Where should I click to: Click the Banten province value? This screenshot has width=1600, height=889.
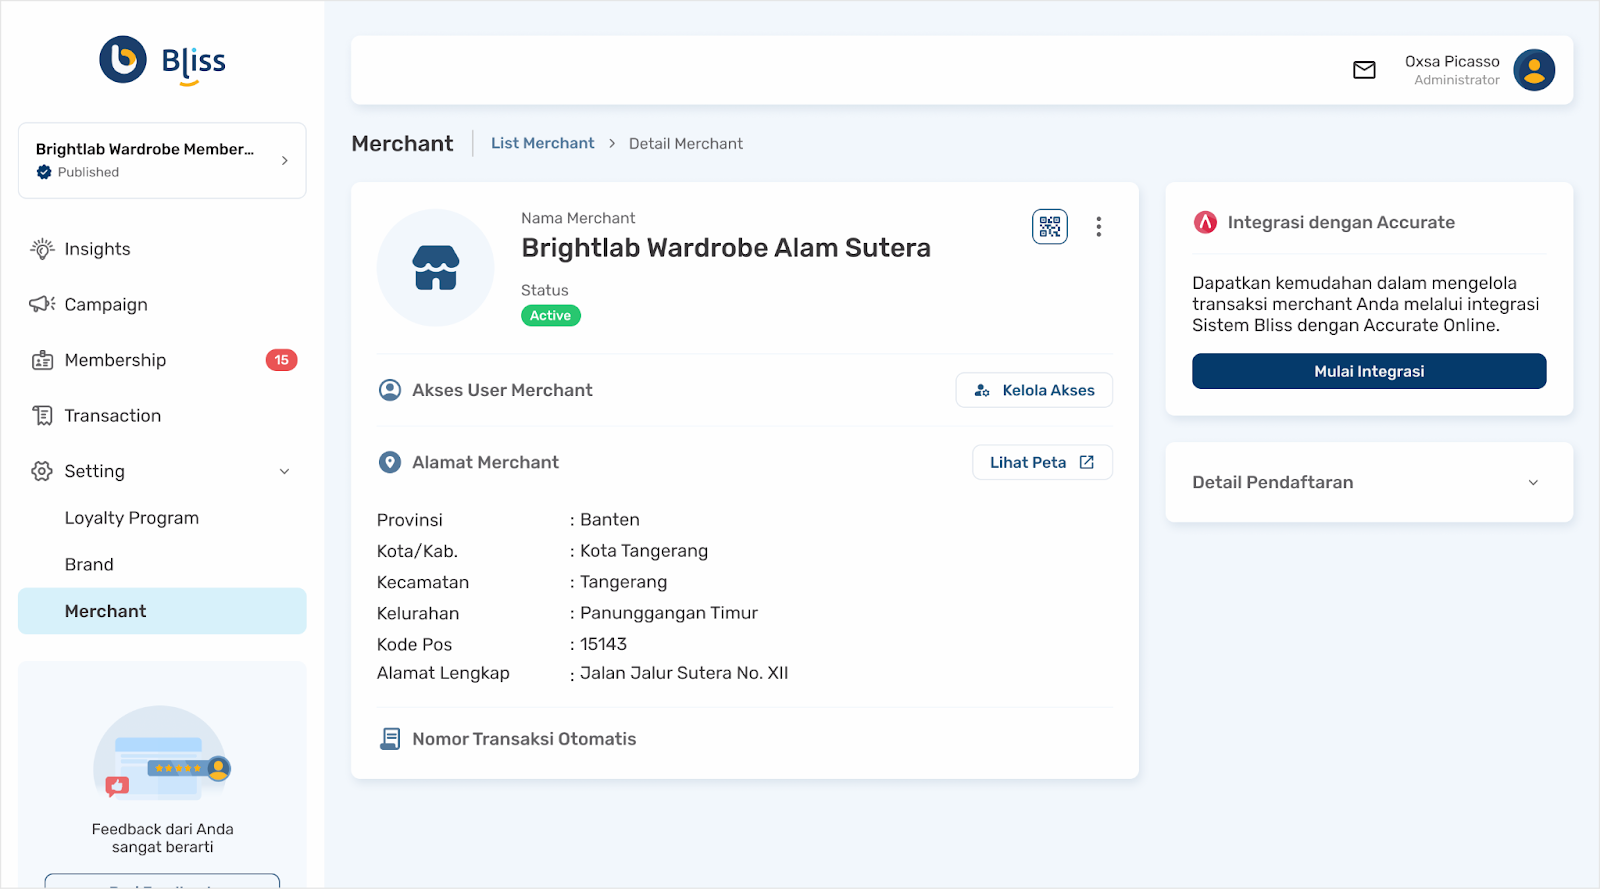pyautogui.click(x=610, y=519)
